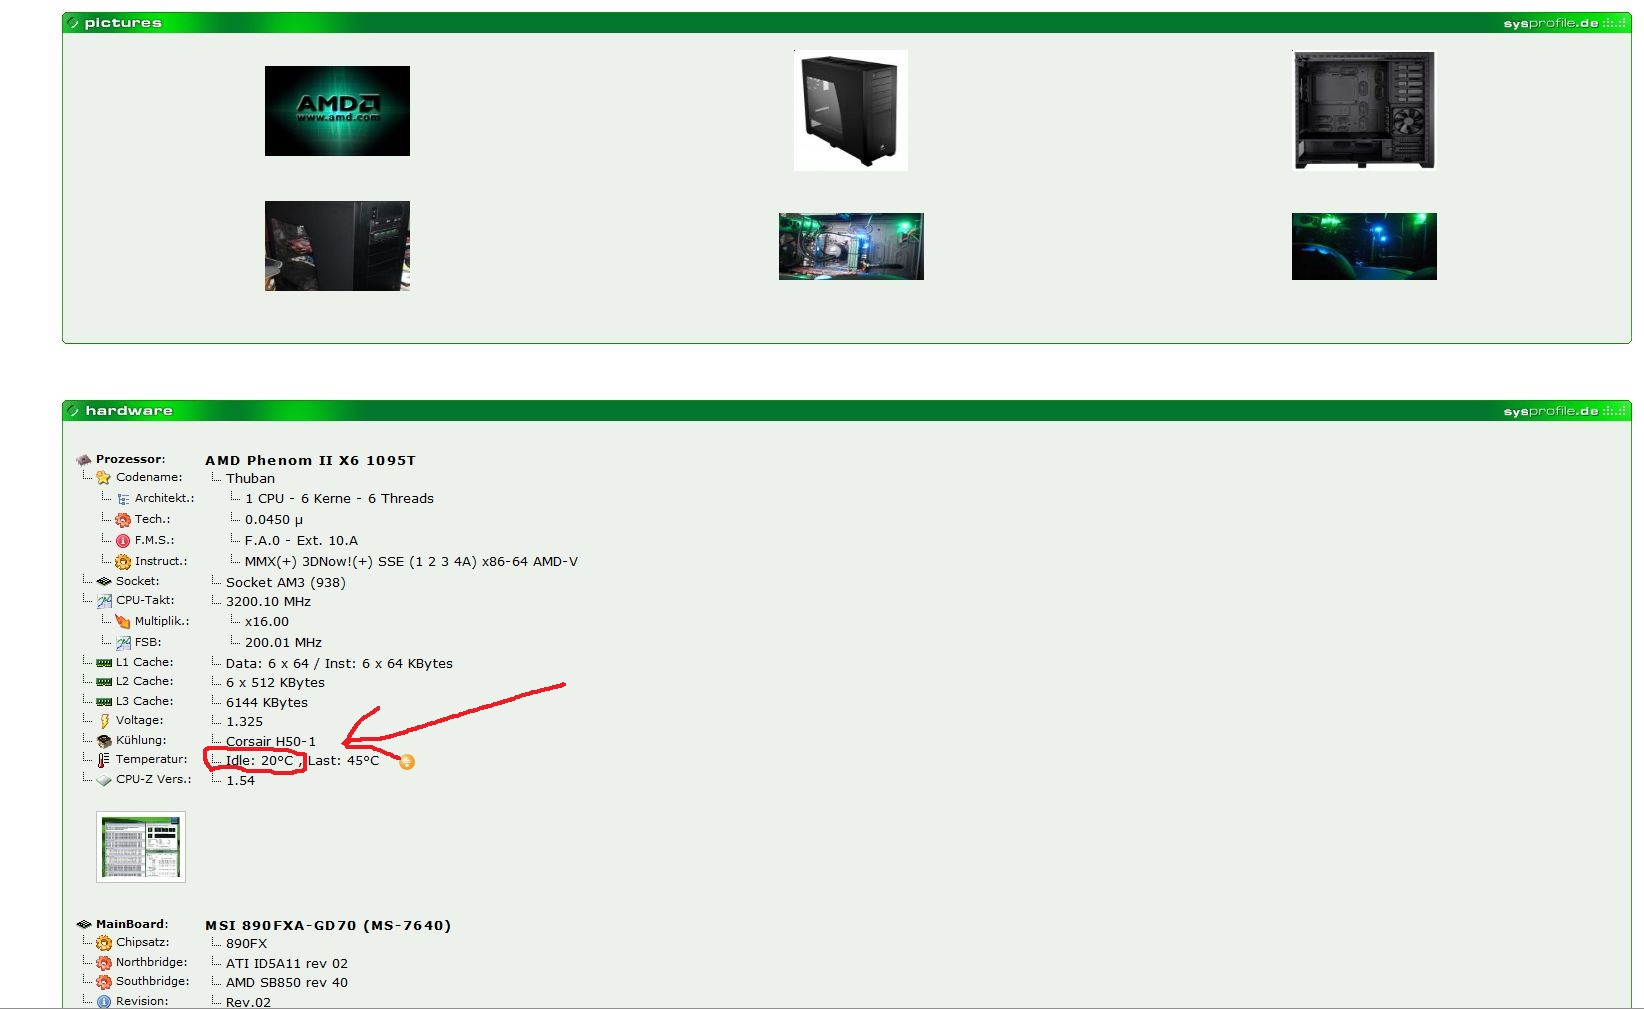The width and height of the screenshot is (1644, 1010).
Task: Open the empty case interior thumbnail
Action: coord(1364,110)
